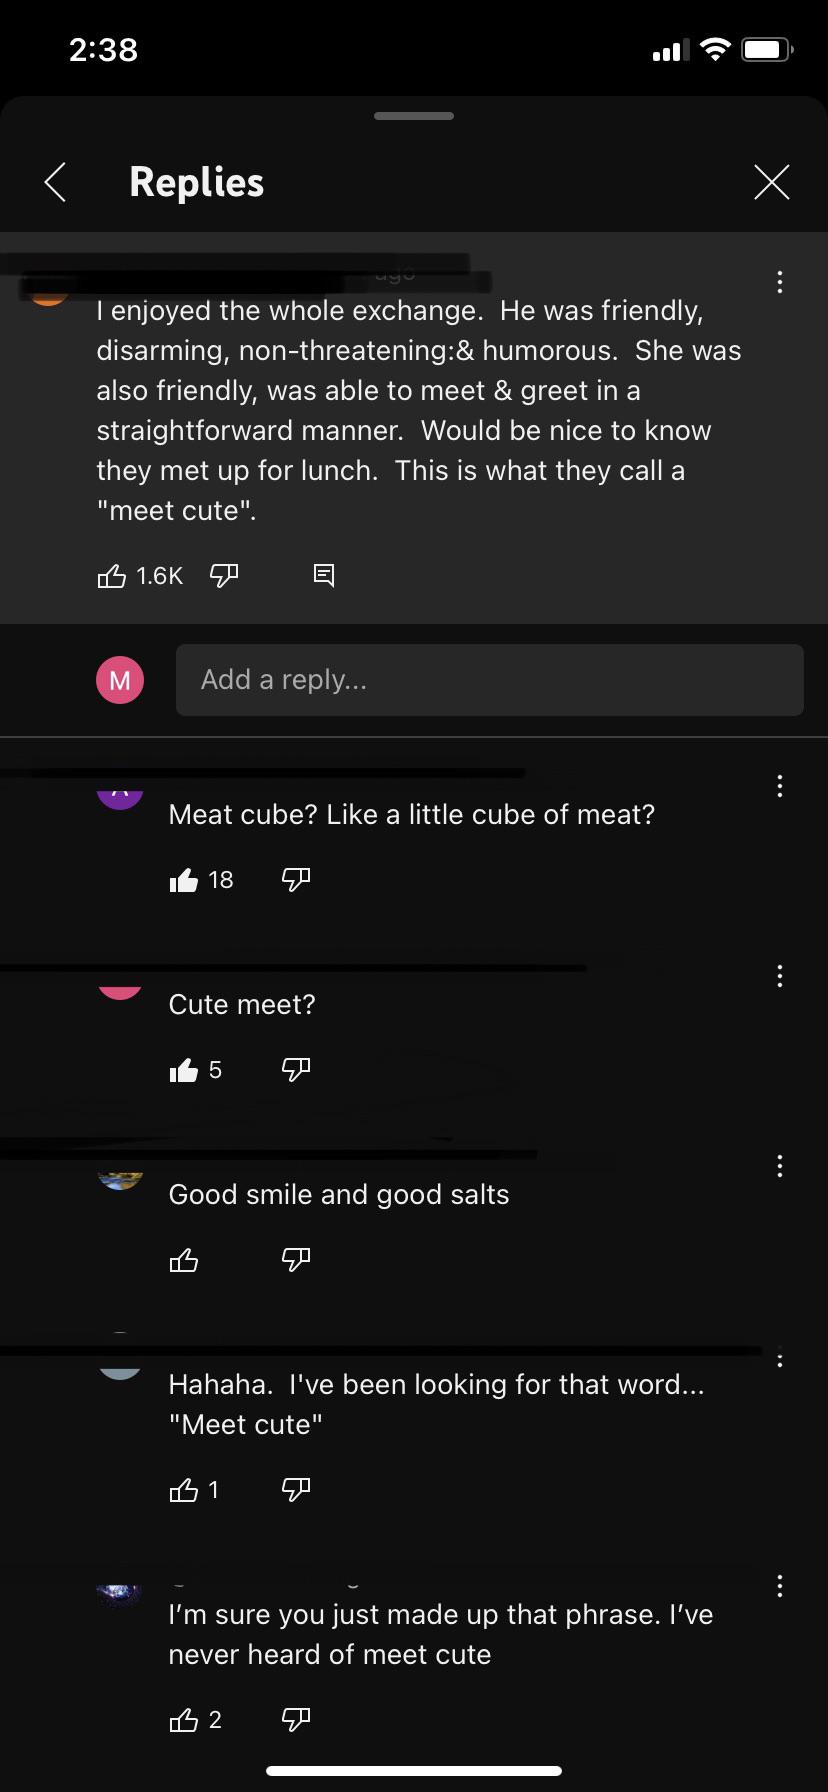Like the 'Meat cube?' reply
Viewport: 828px width, 1792px height.
click(x=185, y=879)
